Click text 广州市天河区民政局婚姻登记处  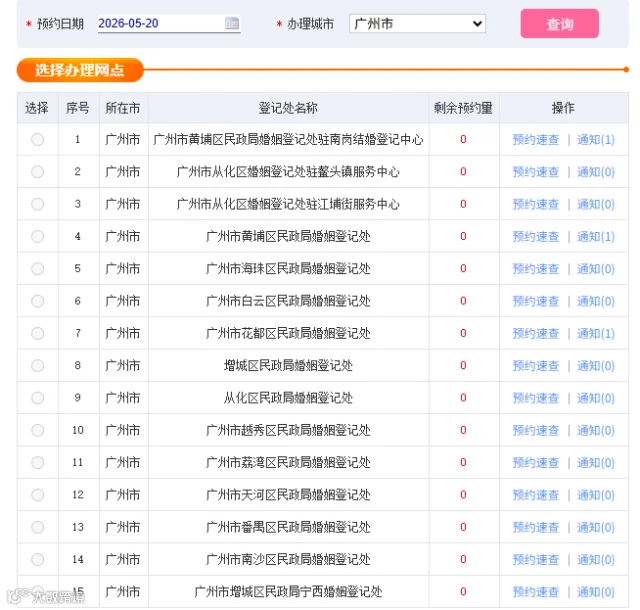[x=288, y=495]
